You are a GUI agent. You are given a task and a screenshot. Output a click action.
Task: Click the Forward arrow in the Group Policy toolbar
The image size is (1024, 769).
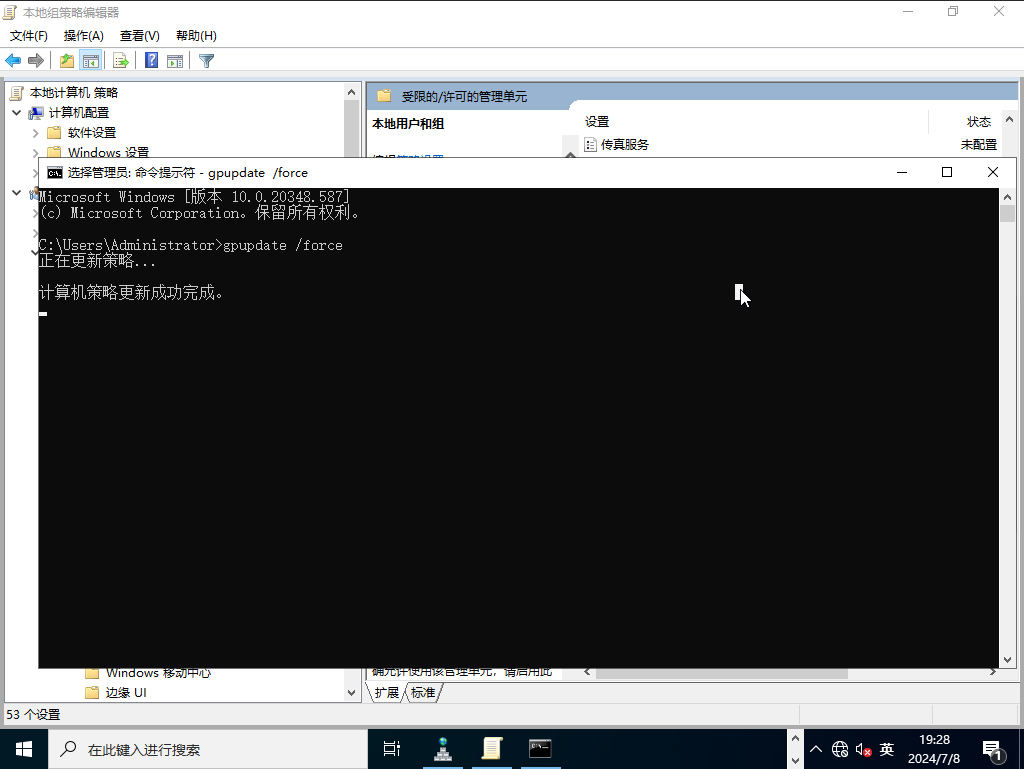tap(36, 61)
